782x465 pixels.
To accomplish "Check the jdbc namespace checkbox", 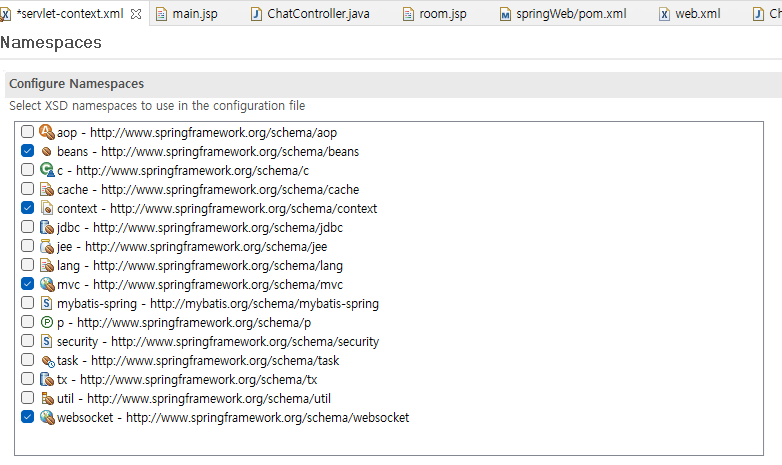I will tap(27, 227).
